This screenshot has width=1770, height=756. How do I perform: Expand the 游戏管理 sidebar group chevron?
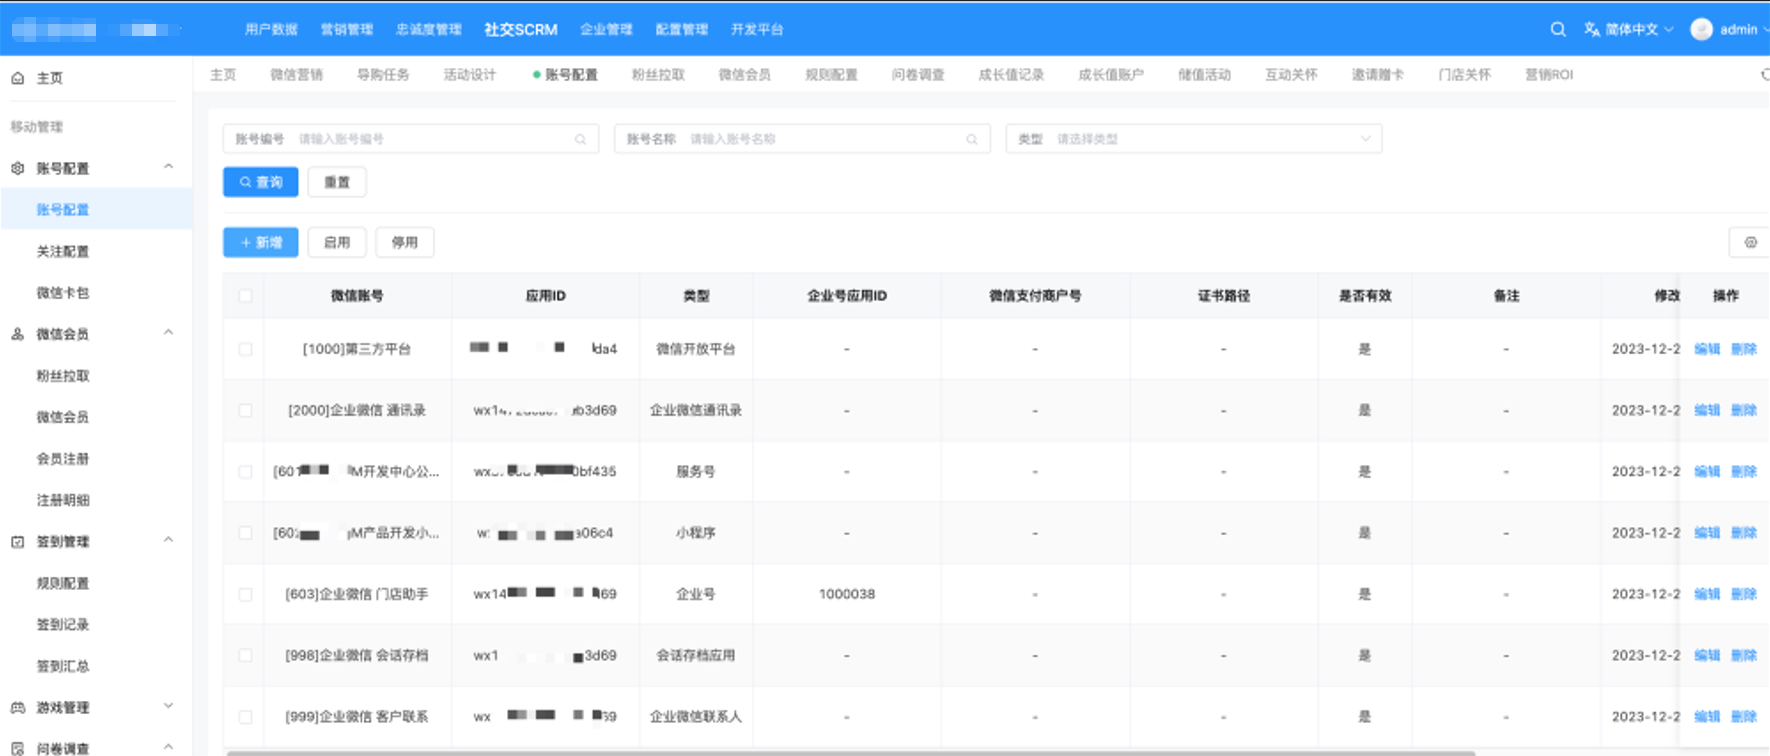point(168,706)
